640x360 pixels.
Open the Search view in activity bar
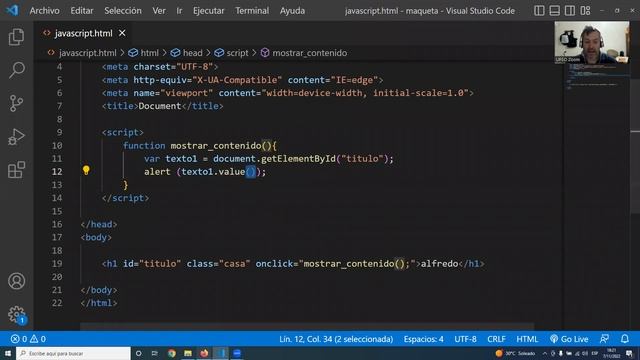coord(16,70)
